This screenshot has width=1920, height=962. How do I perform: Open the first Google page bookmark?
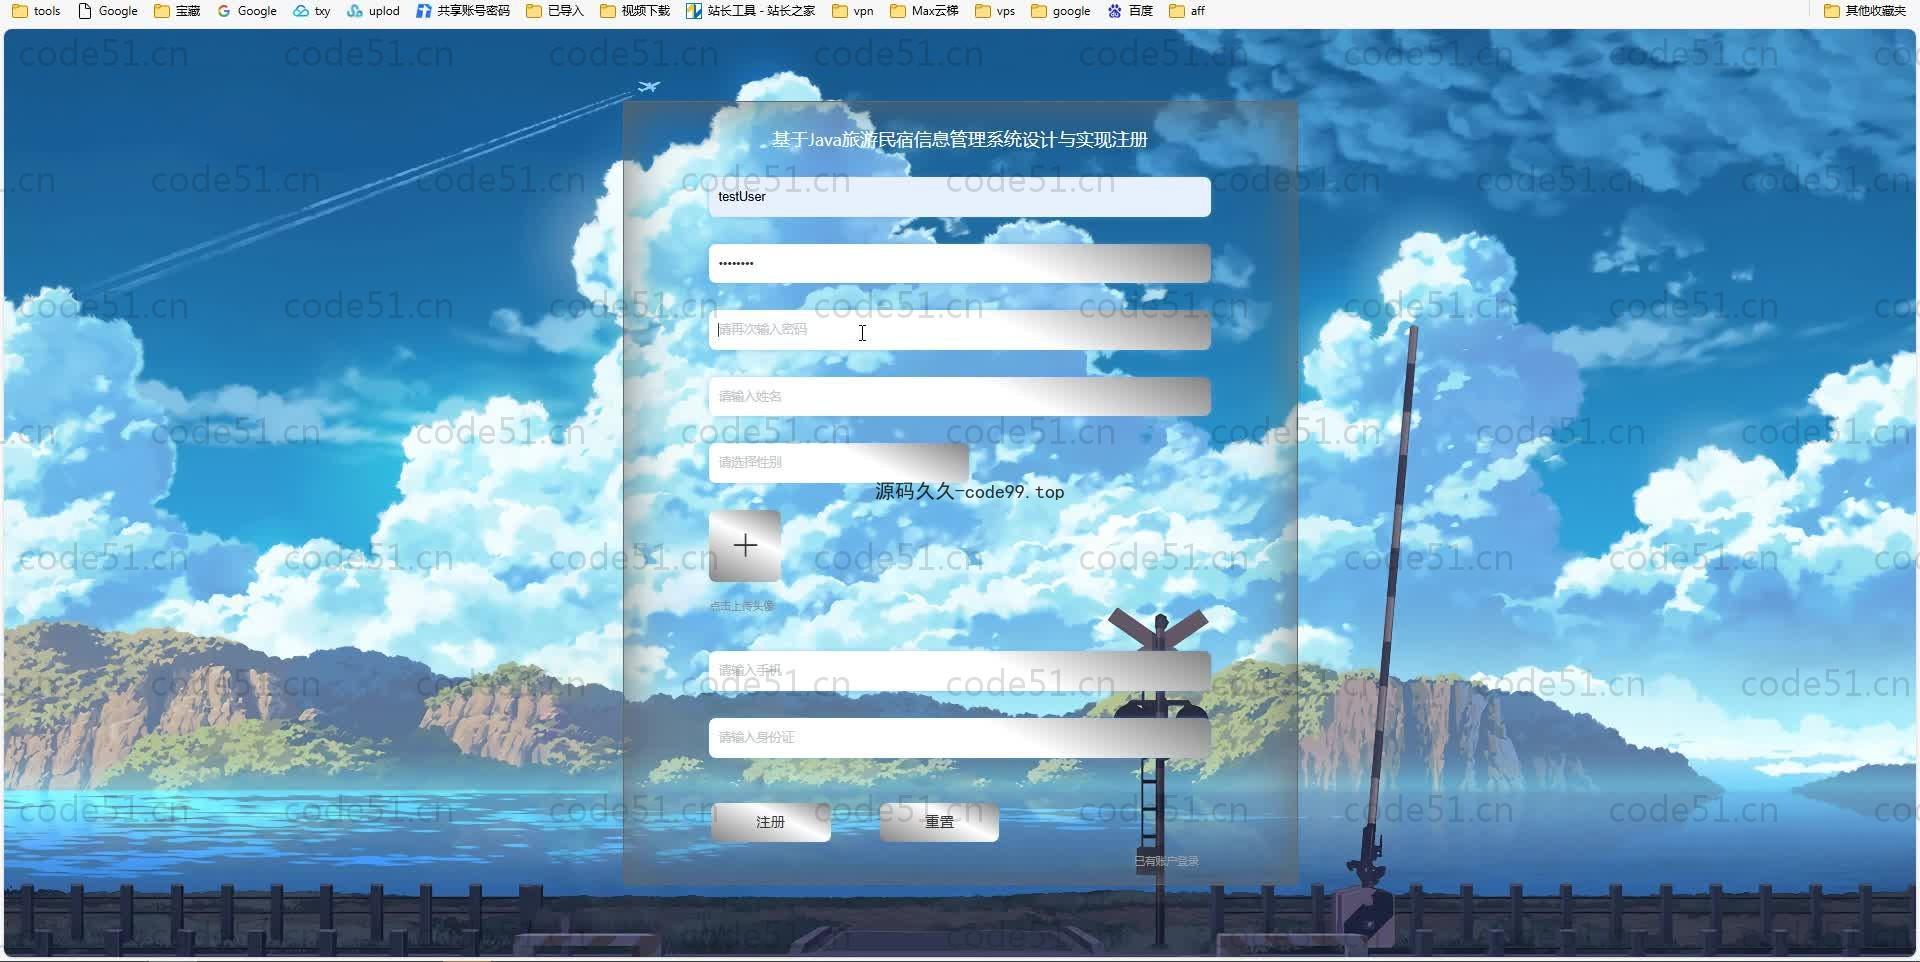(x=108, y=11)
